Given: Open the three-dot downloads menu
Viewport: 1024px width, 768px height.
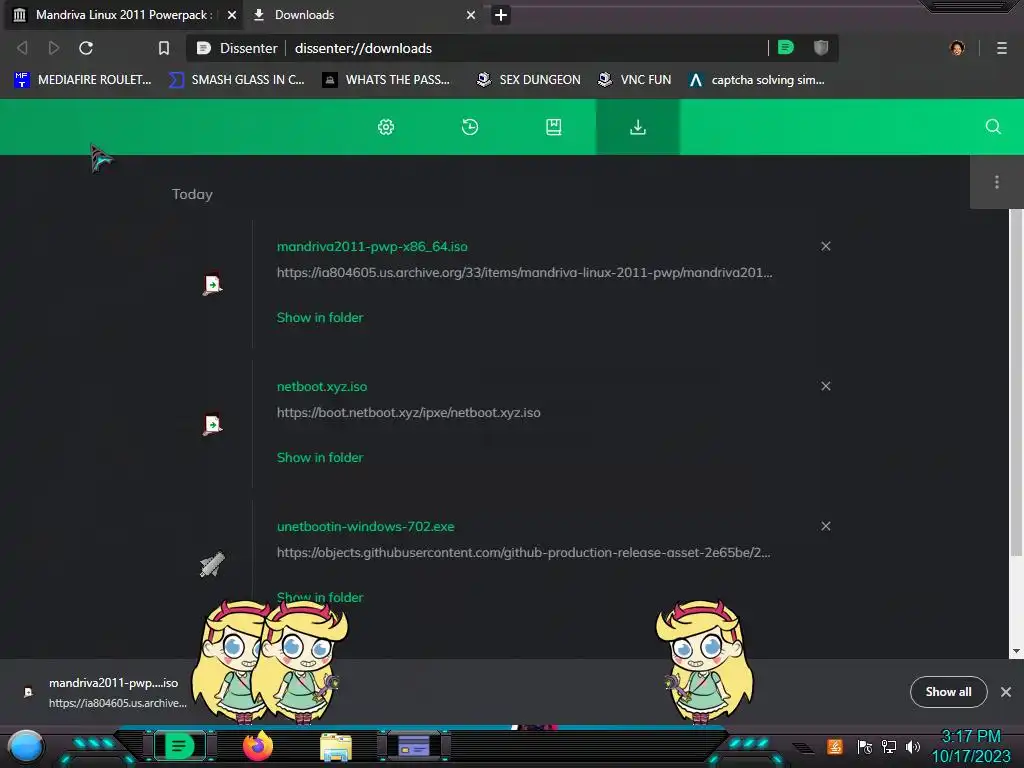Looking at the screenshot, I should coord(997,182).
